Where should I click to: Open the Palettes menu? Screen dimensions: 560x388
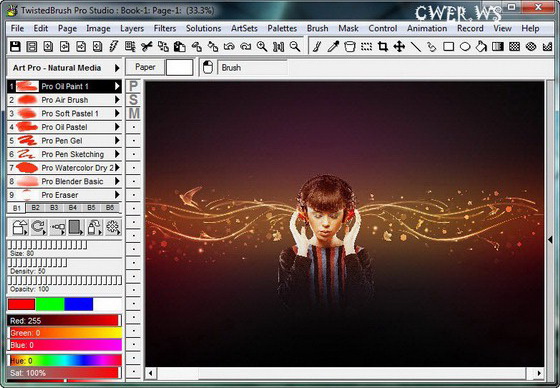(x=282, y=28)
